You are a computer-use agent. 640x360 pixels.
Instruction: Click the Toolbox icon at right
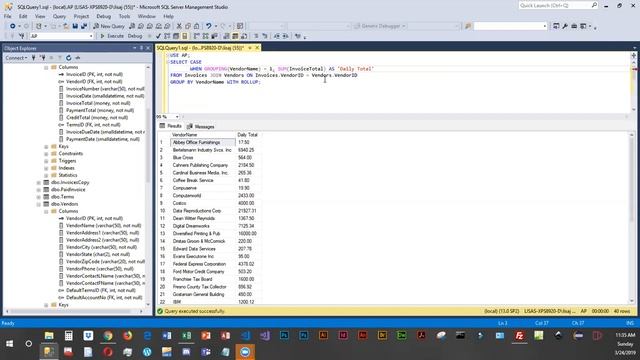[x=574, y=26]
